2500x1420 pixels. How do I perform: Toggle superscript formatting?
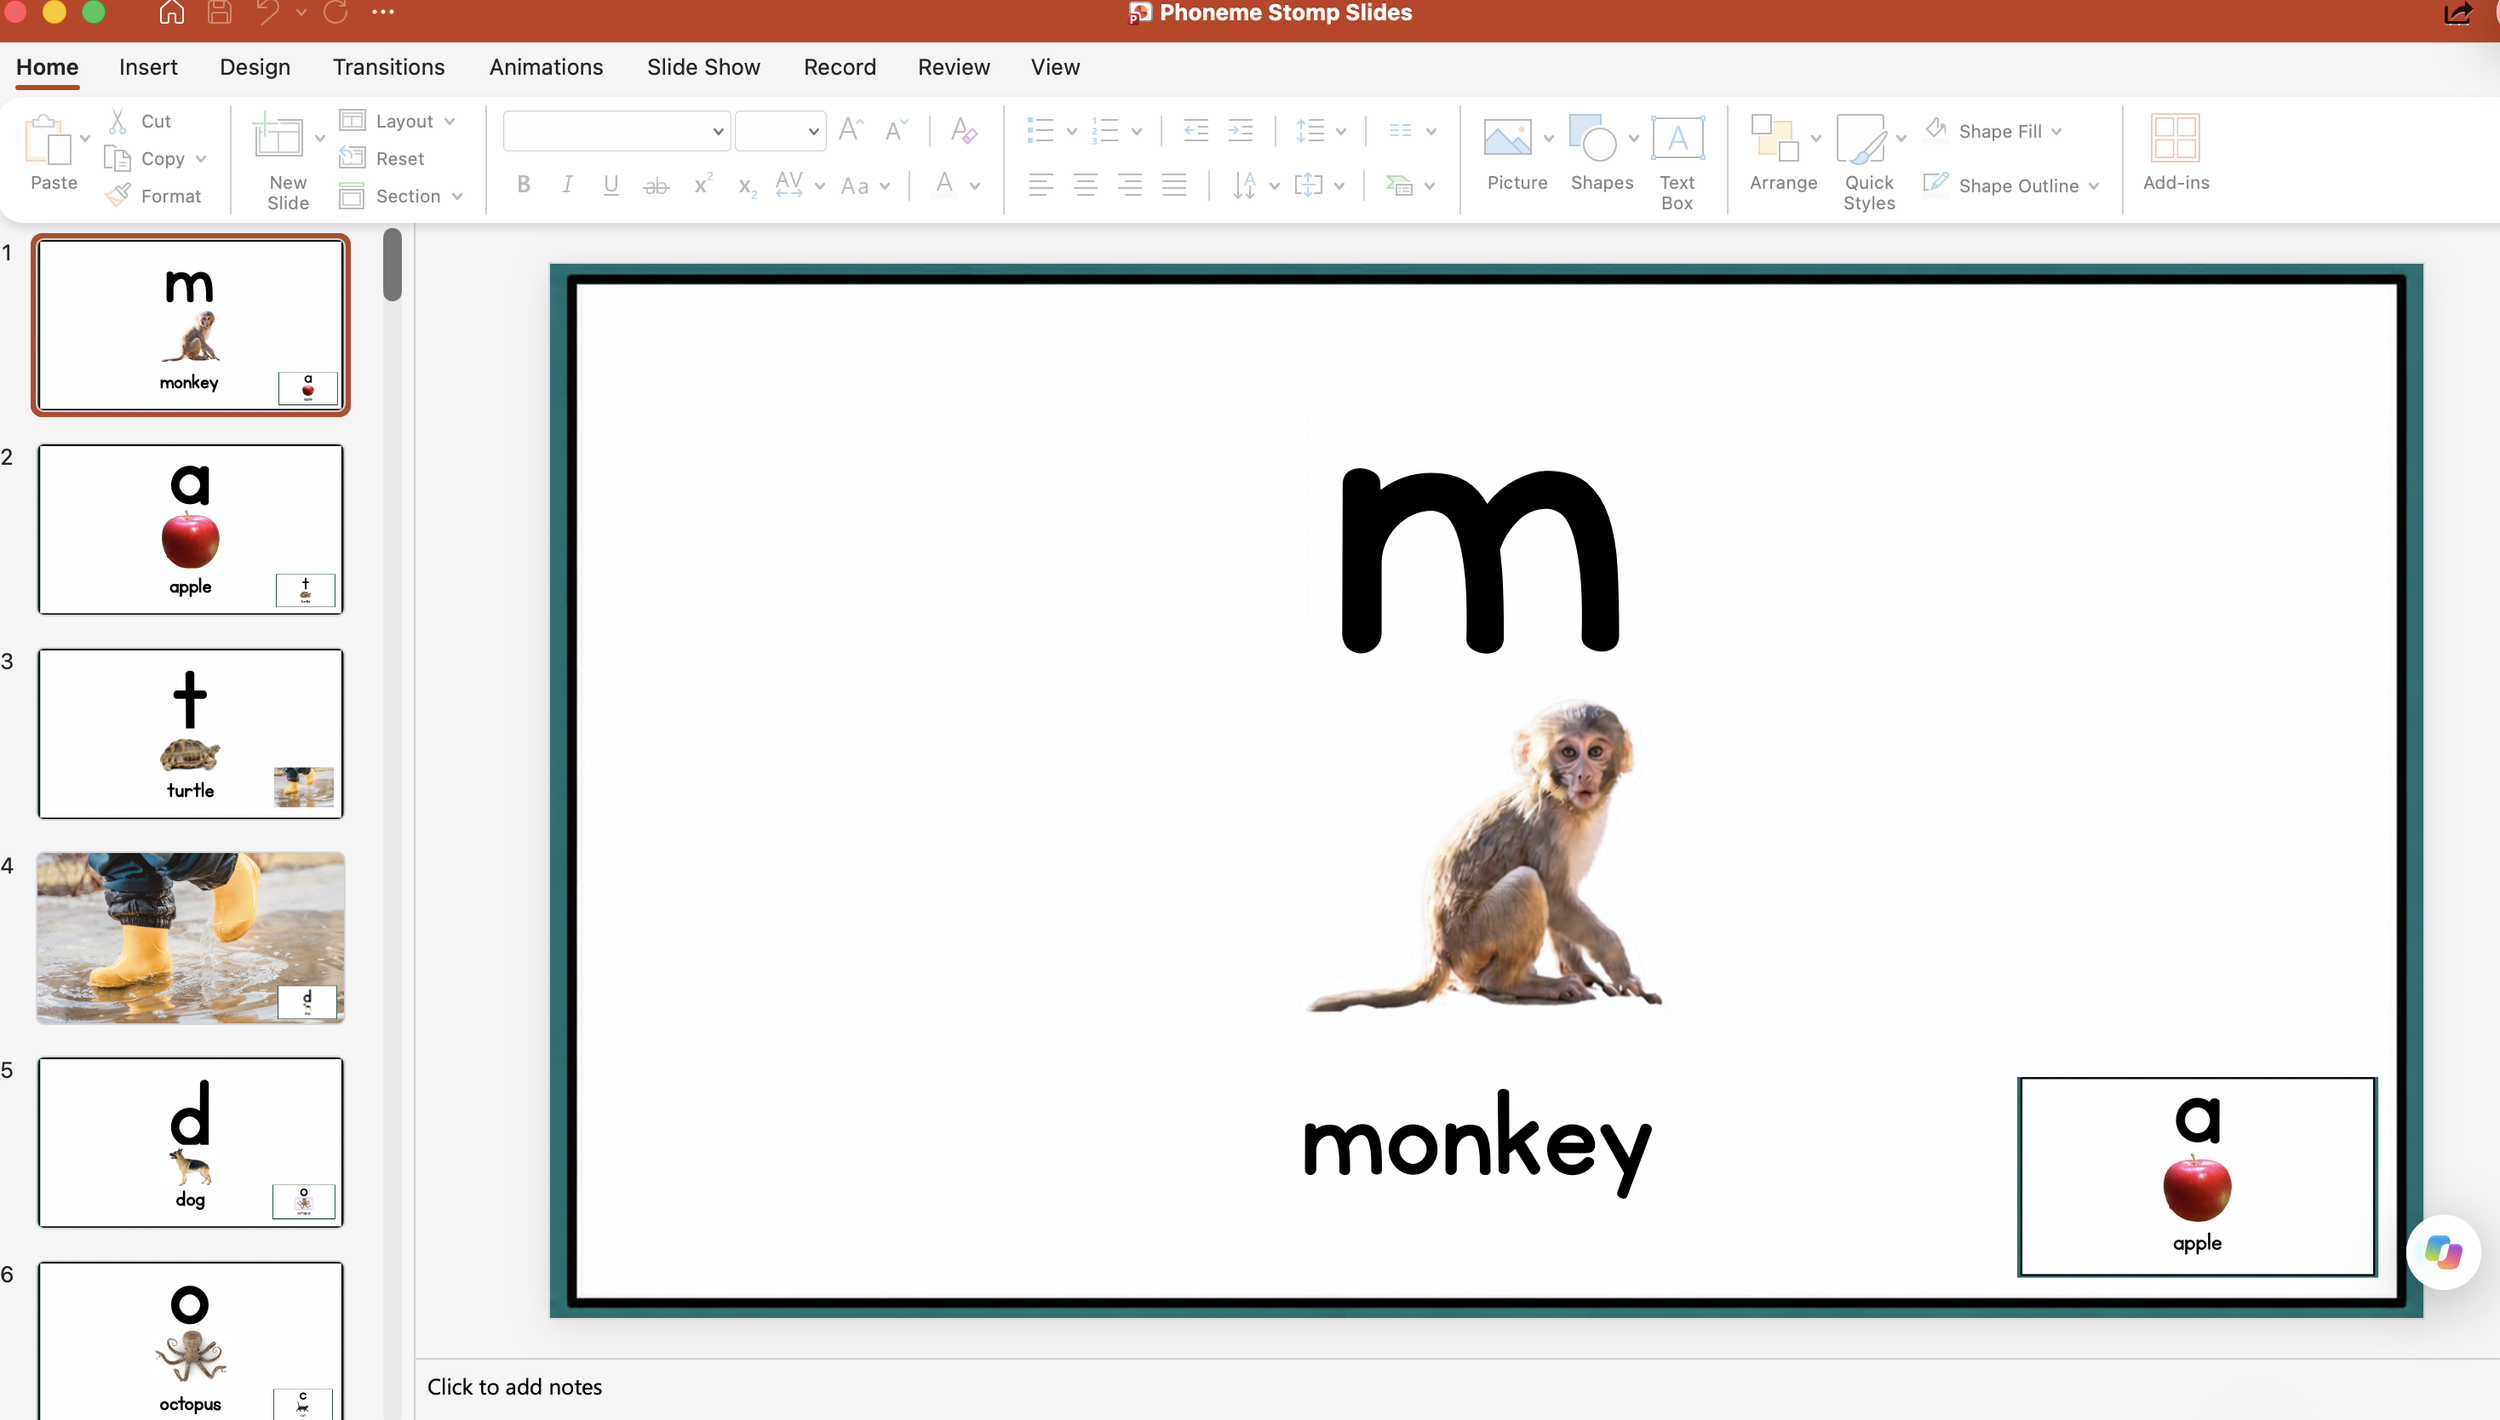tap(703, 184)
